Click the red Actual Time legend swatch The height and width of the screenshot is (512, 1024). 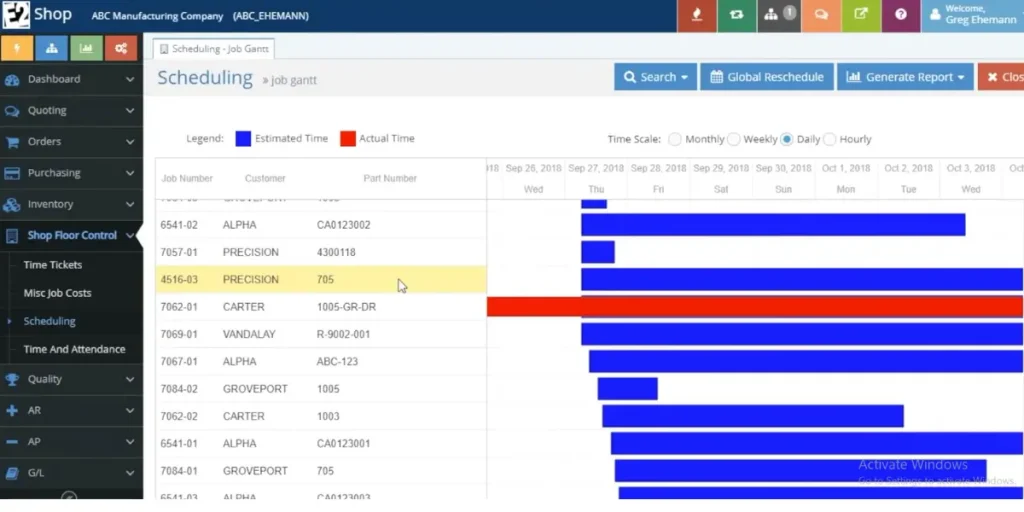coord(348,139)
